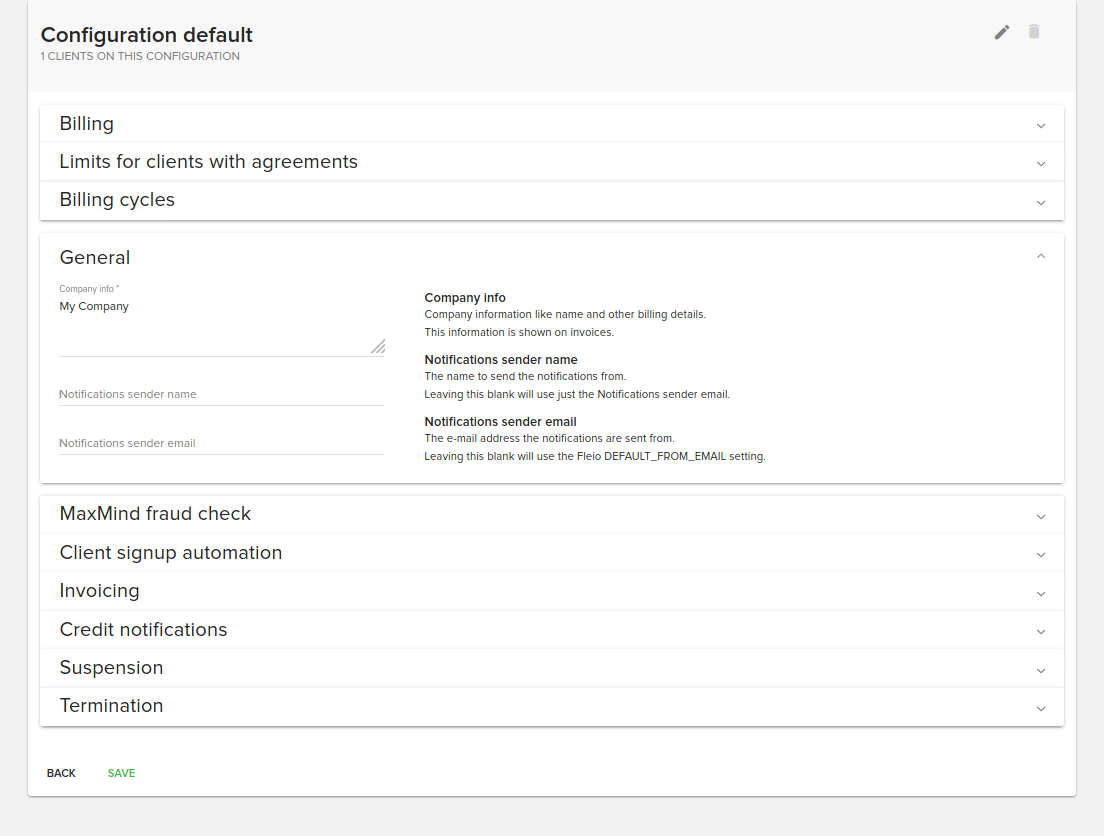1104x836 pixels.
Task: Click the General panel header title
Action: (x=95, y=258)
